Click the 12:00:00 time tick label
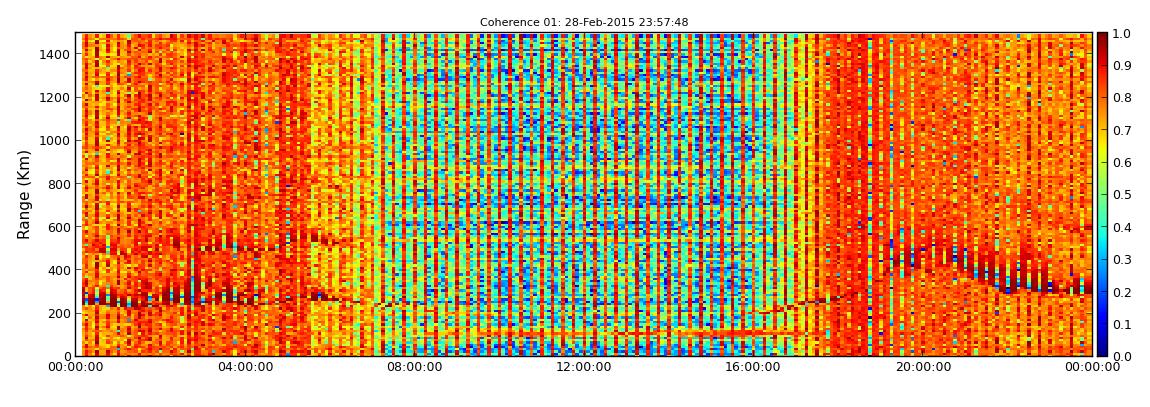 [585, 368]
